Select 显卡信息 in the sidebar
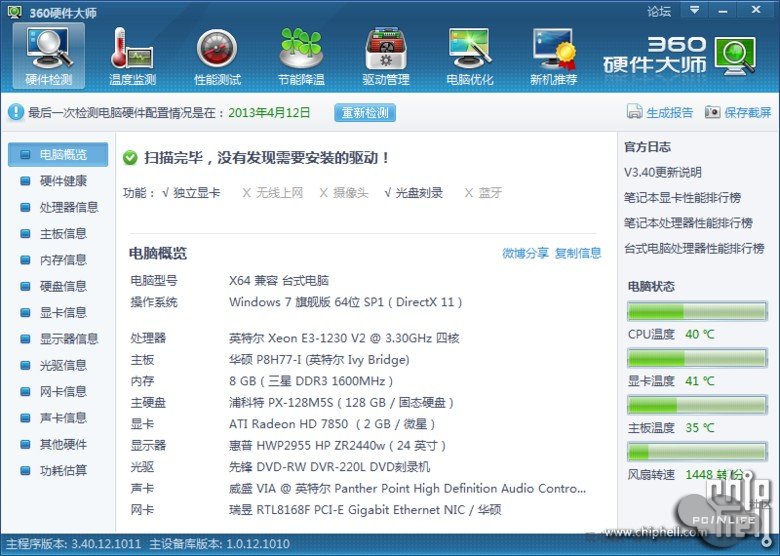This screenshot has height=556, width=780. 63,312
